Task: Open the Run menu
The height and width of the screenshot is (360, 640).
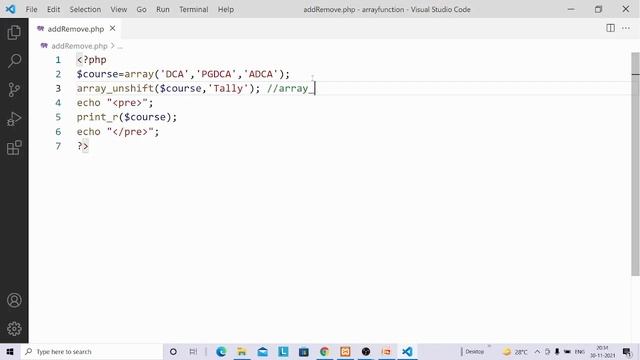Action: coord(163,9)
